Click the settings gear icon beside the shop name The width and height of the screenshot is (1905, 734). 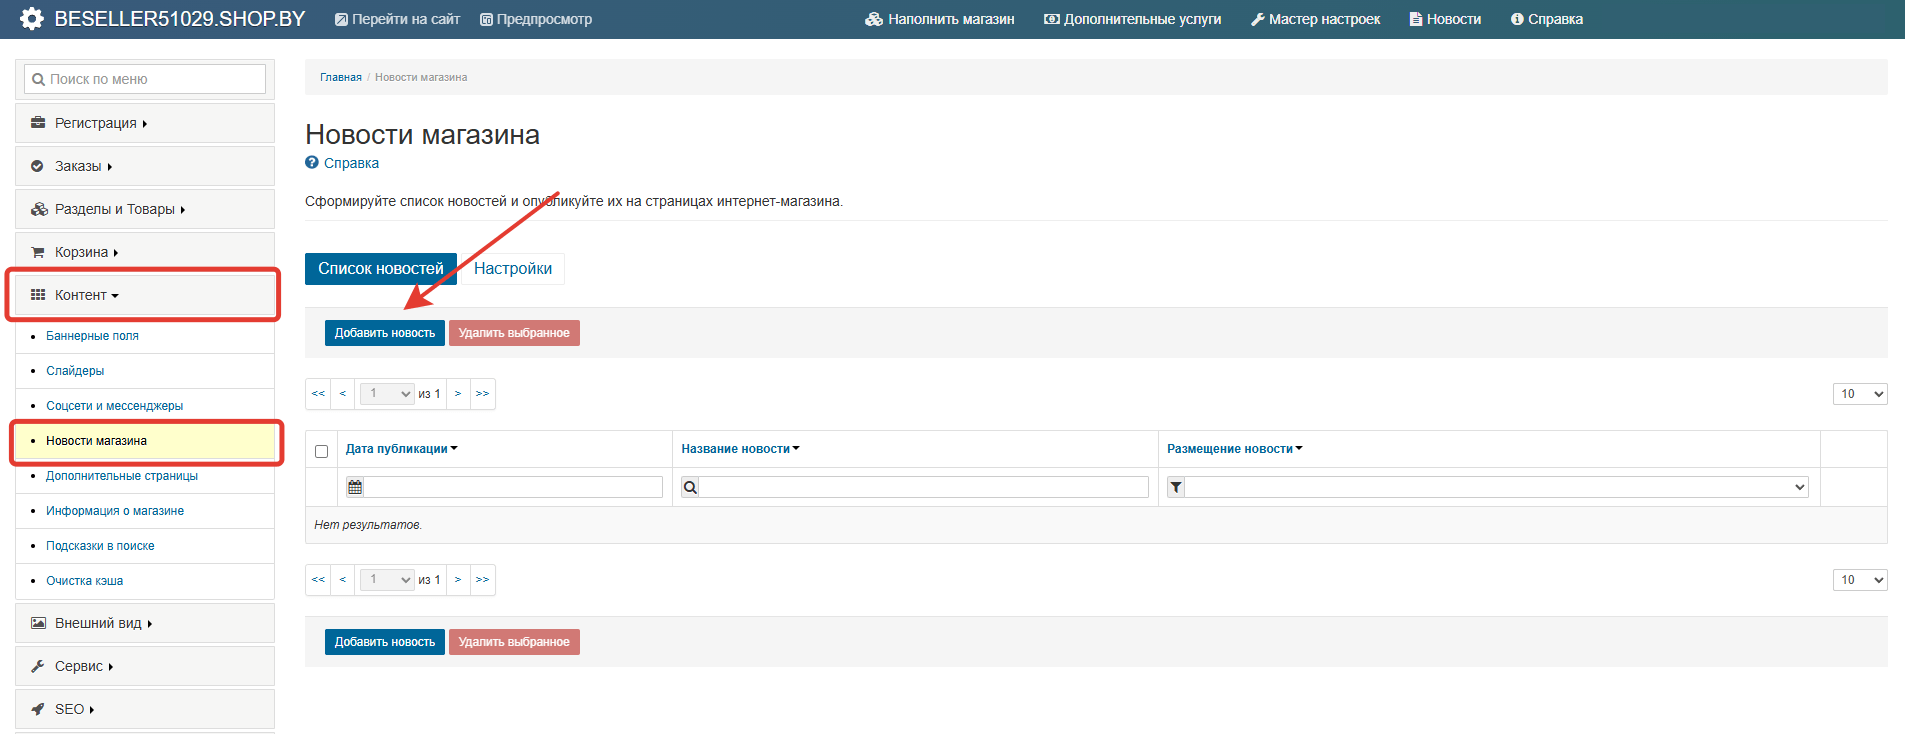click(32, 19)
